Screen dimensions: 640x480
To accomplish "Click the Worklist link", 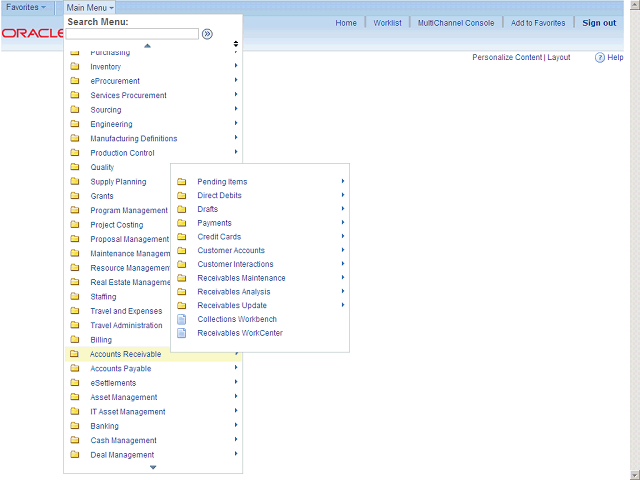I will tap(388, 23).
